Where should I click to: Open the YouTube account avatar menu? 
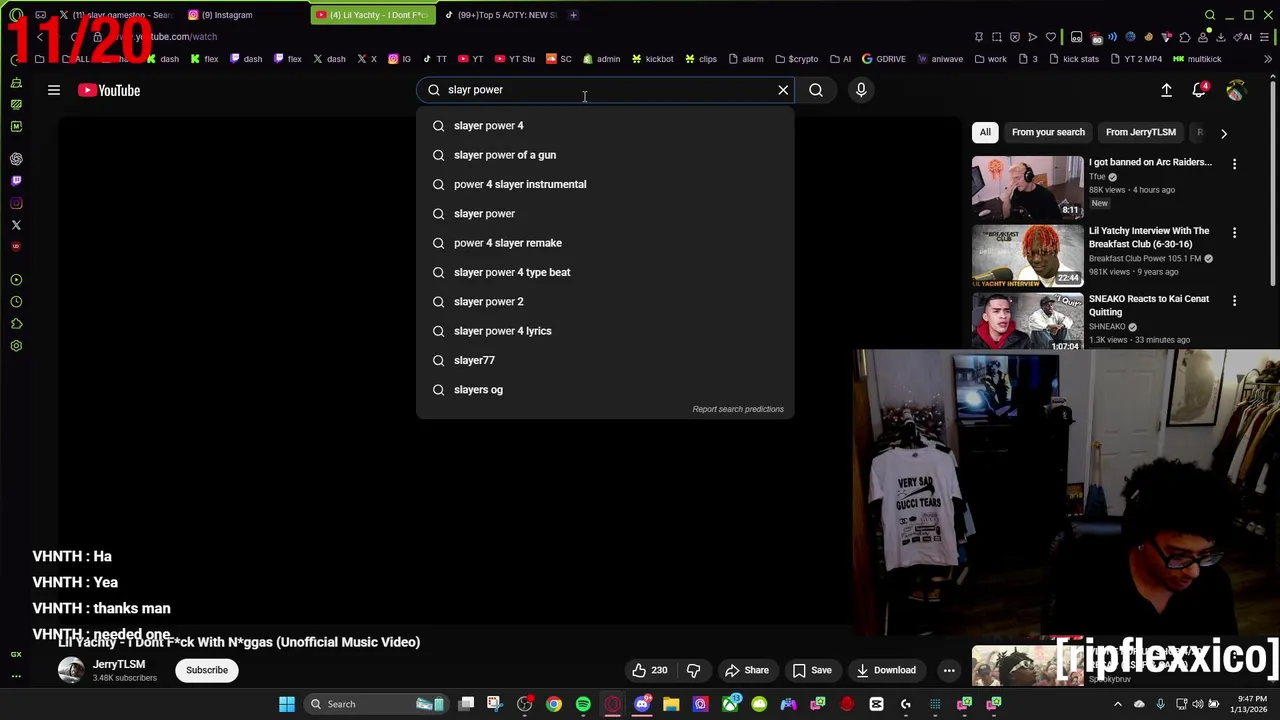click(x=1236, y=90)
